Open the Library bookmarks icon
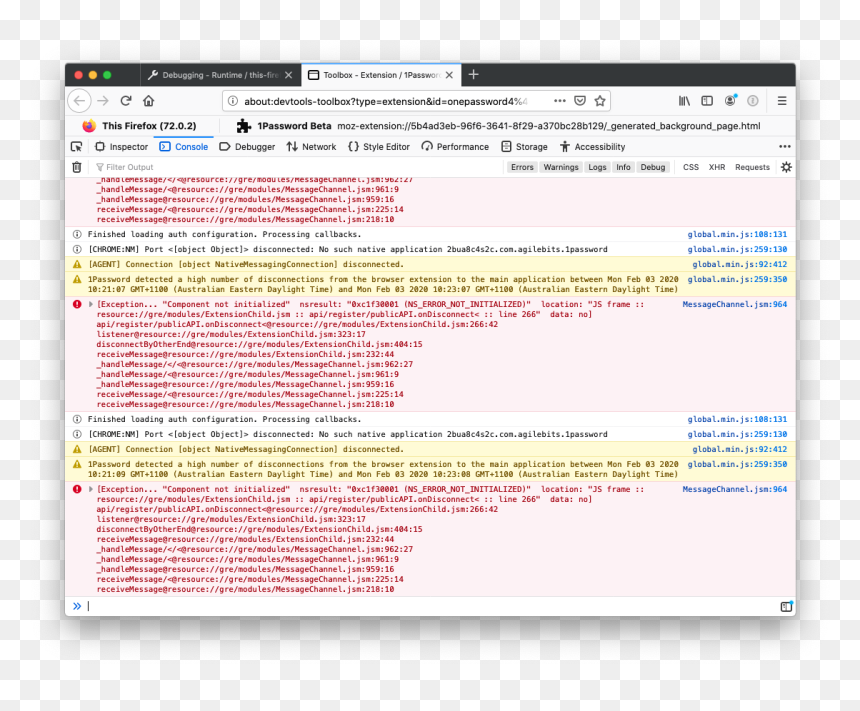Image resolution: width=860 pixels, height=711 pixels. tap(684, 101)
